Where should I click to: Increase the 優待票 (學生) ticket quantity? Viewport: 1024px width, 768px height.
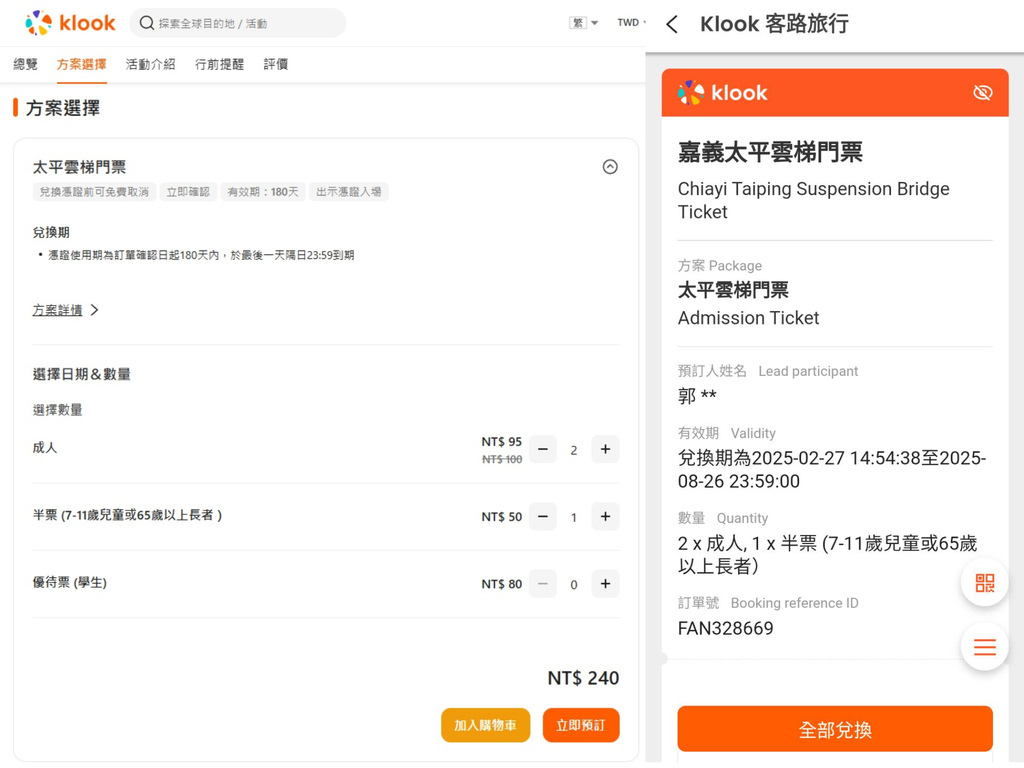point(605,584)
